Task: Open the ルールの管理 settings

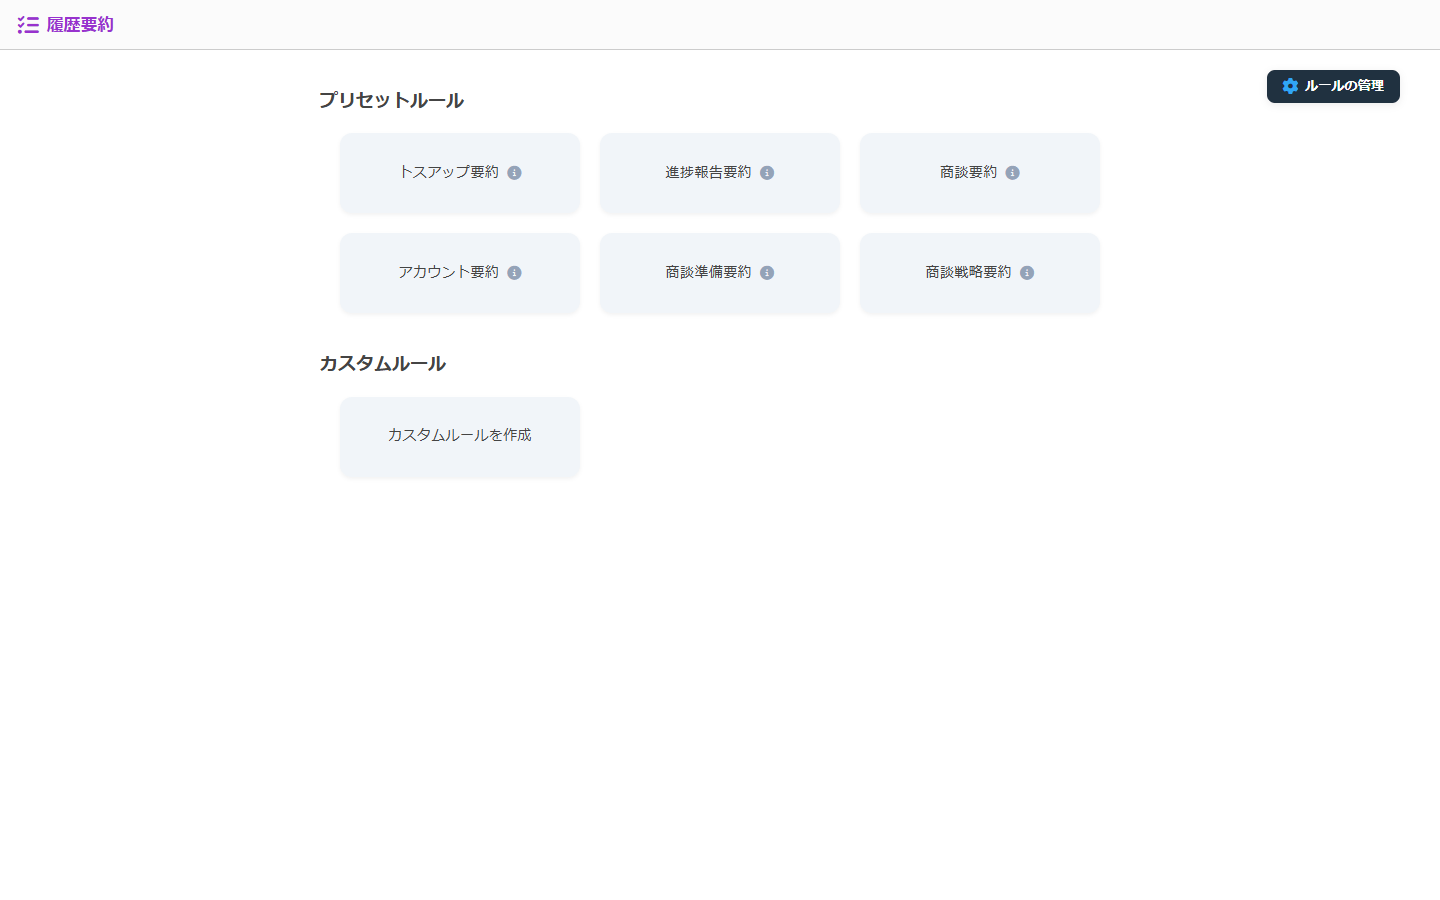Action: [1333, 87]
